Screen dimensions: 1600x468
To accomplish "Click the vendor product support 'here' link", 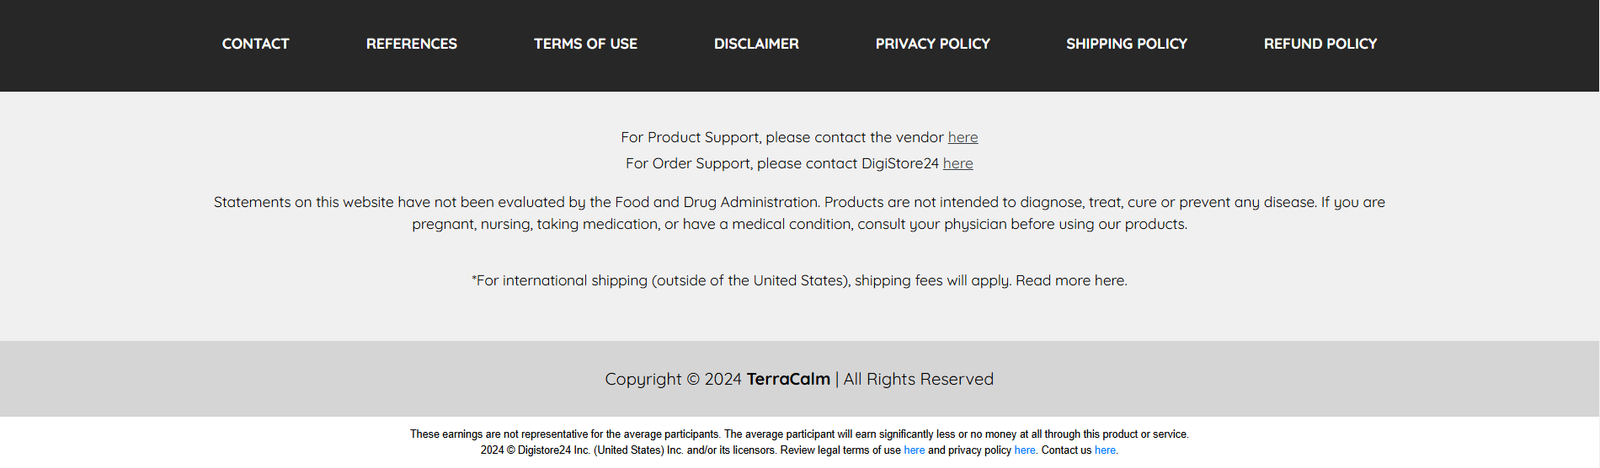I will click(963, 137).
